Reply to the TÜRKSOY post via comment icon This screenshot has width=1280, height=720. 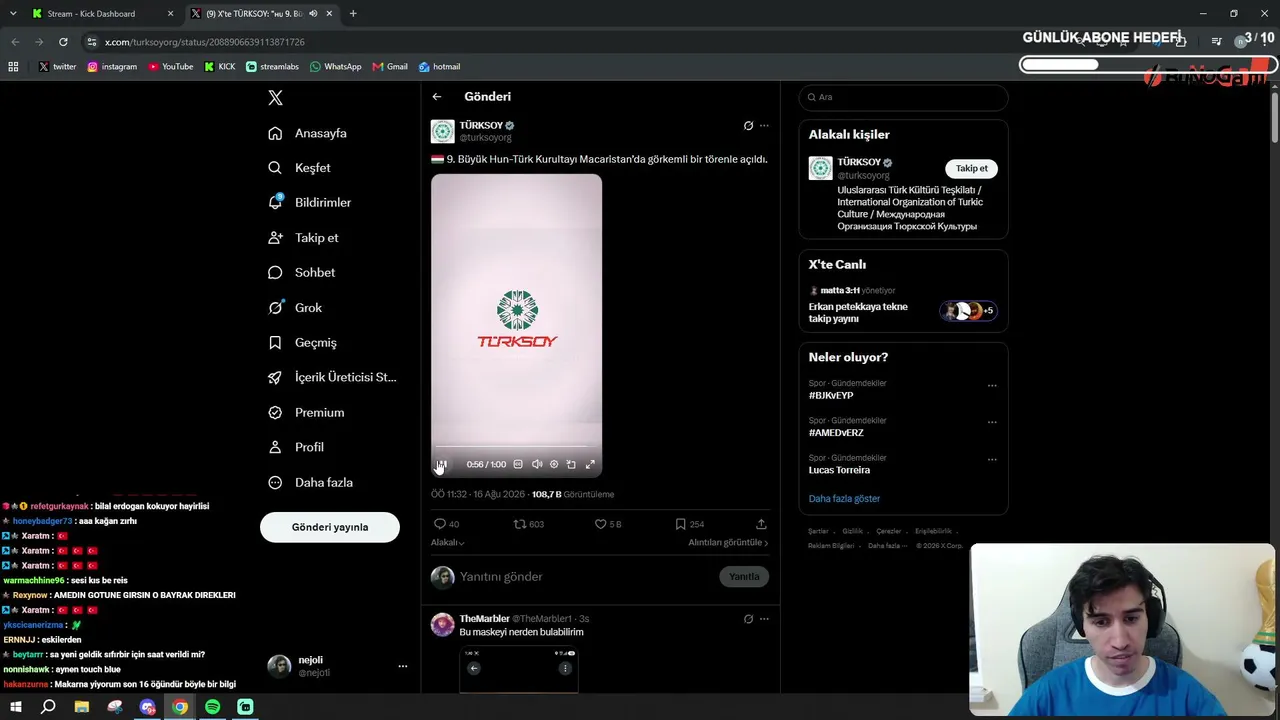(440, 524)
